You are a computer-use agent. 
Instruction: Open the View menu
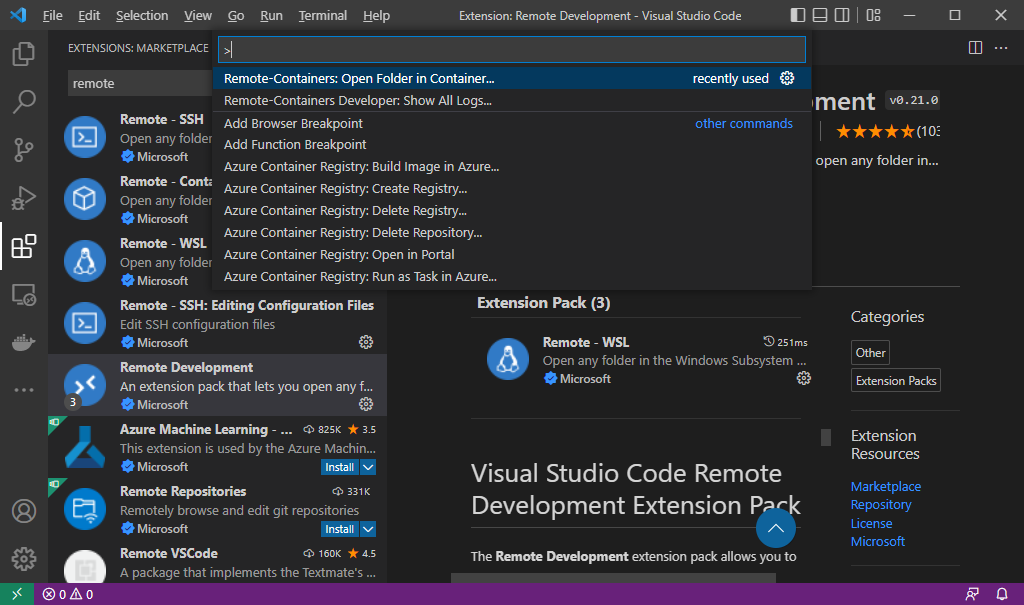197,15
